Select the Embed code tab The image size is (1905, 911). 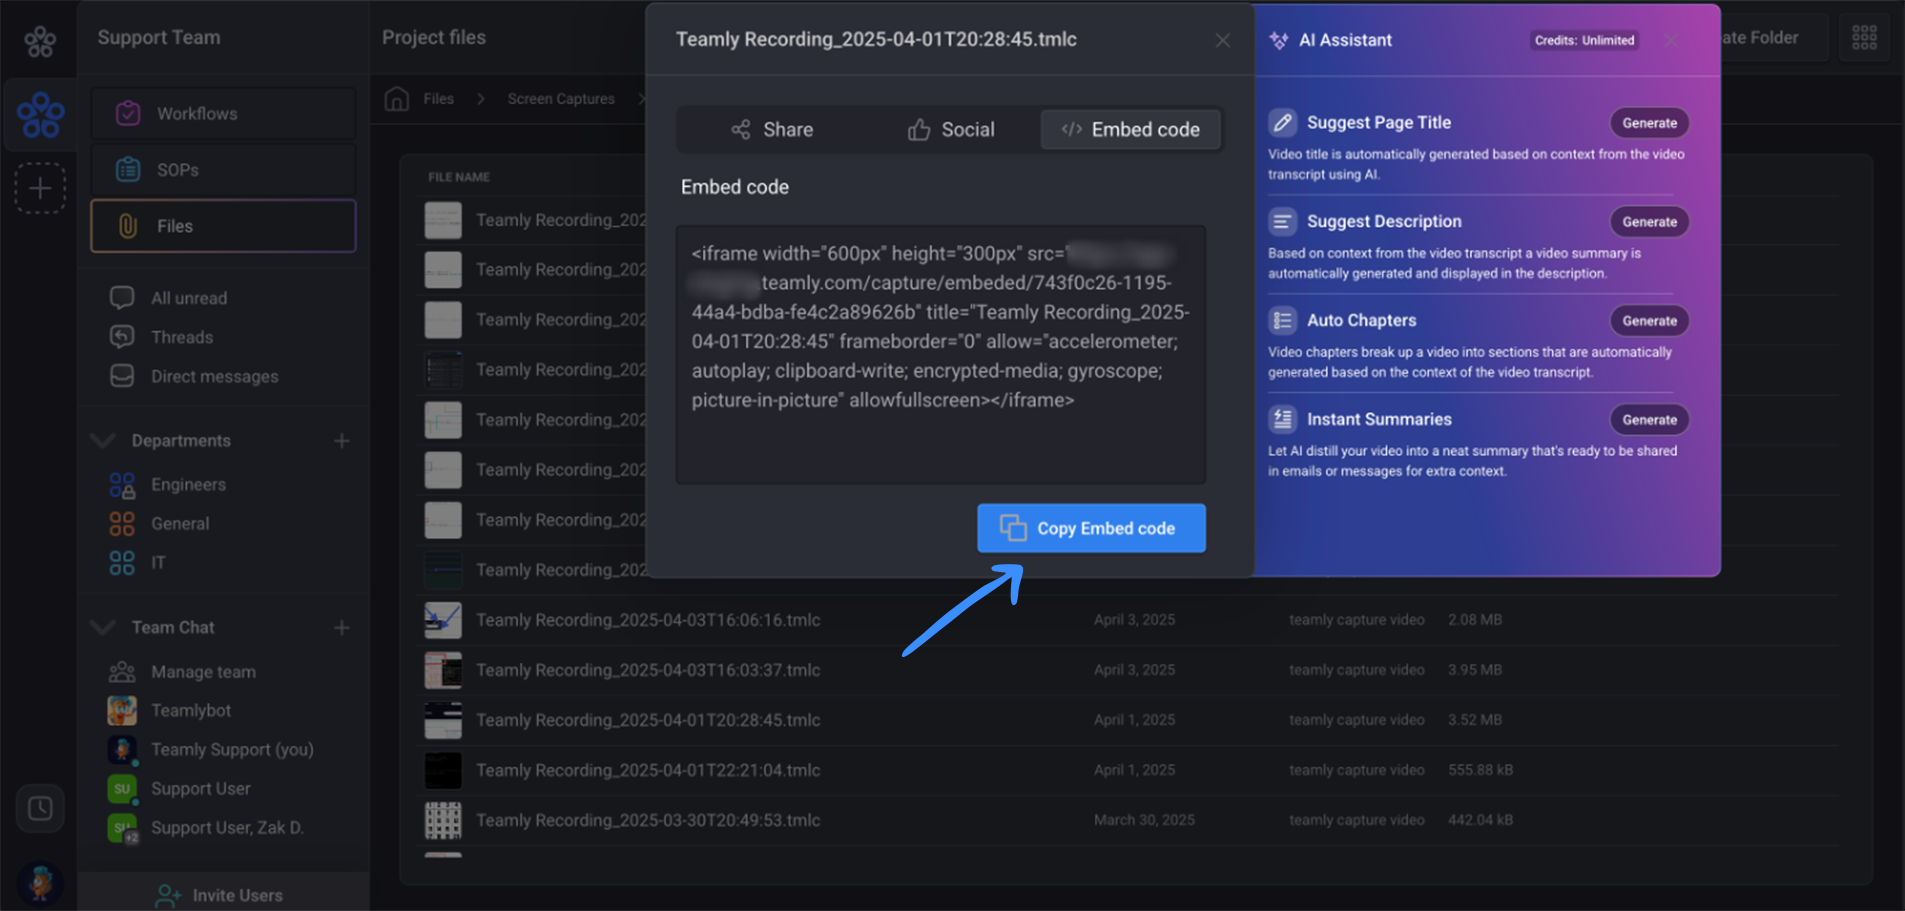point(1130,129)
